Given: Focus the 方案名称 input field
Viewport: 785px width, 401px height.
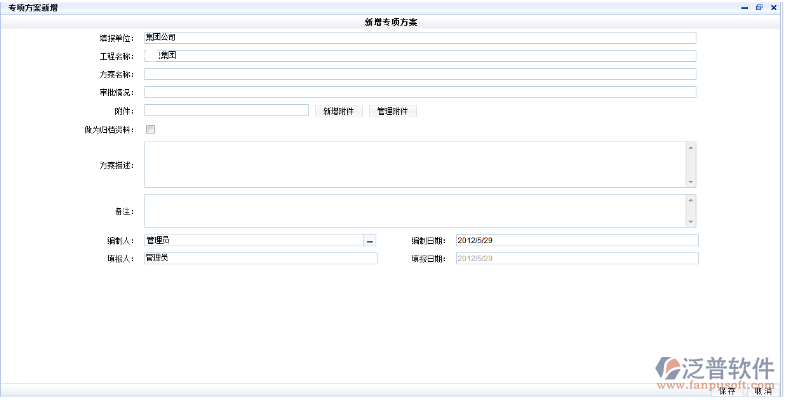Looking at the screenshot, I should [x=420, y=74].
